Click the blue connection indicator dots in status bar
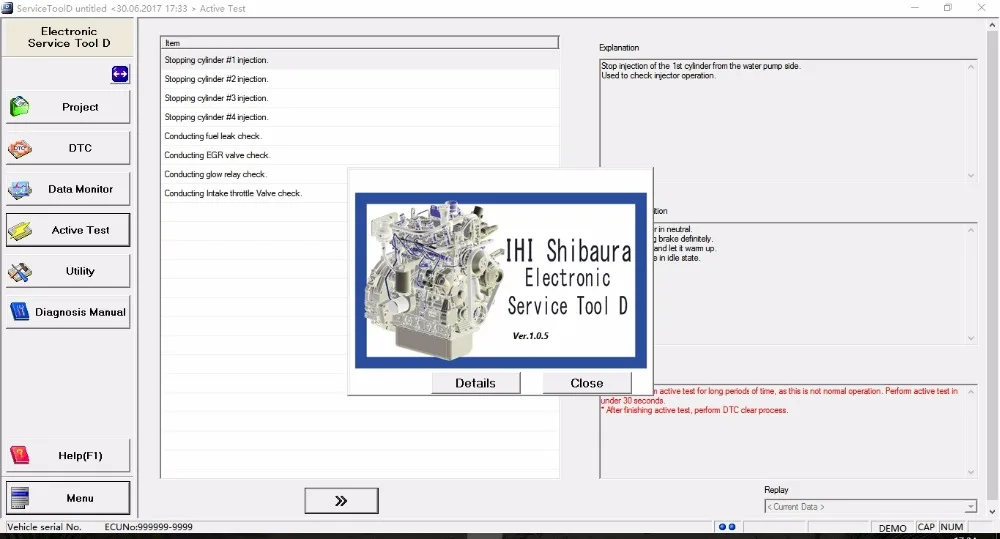This screenshot has width=1000, height=539. click(x=727, y=527)
